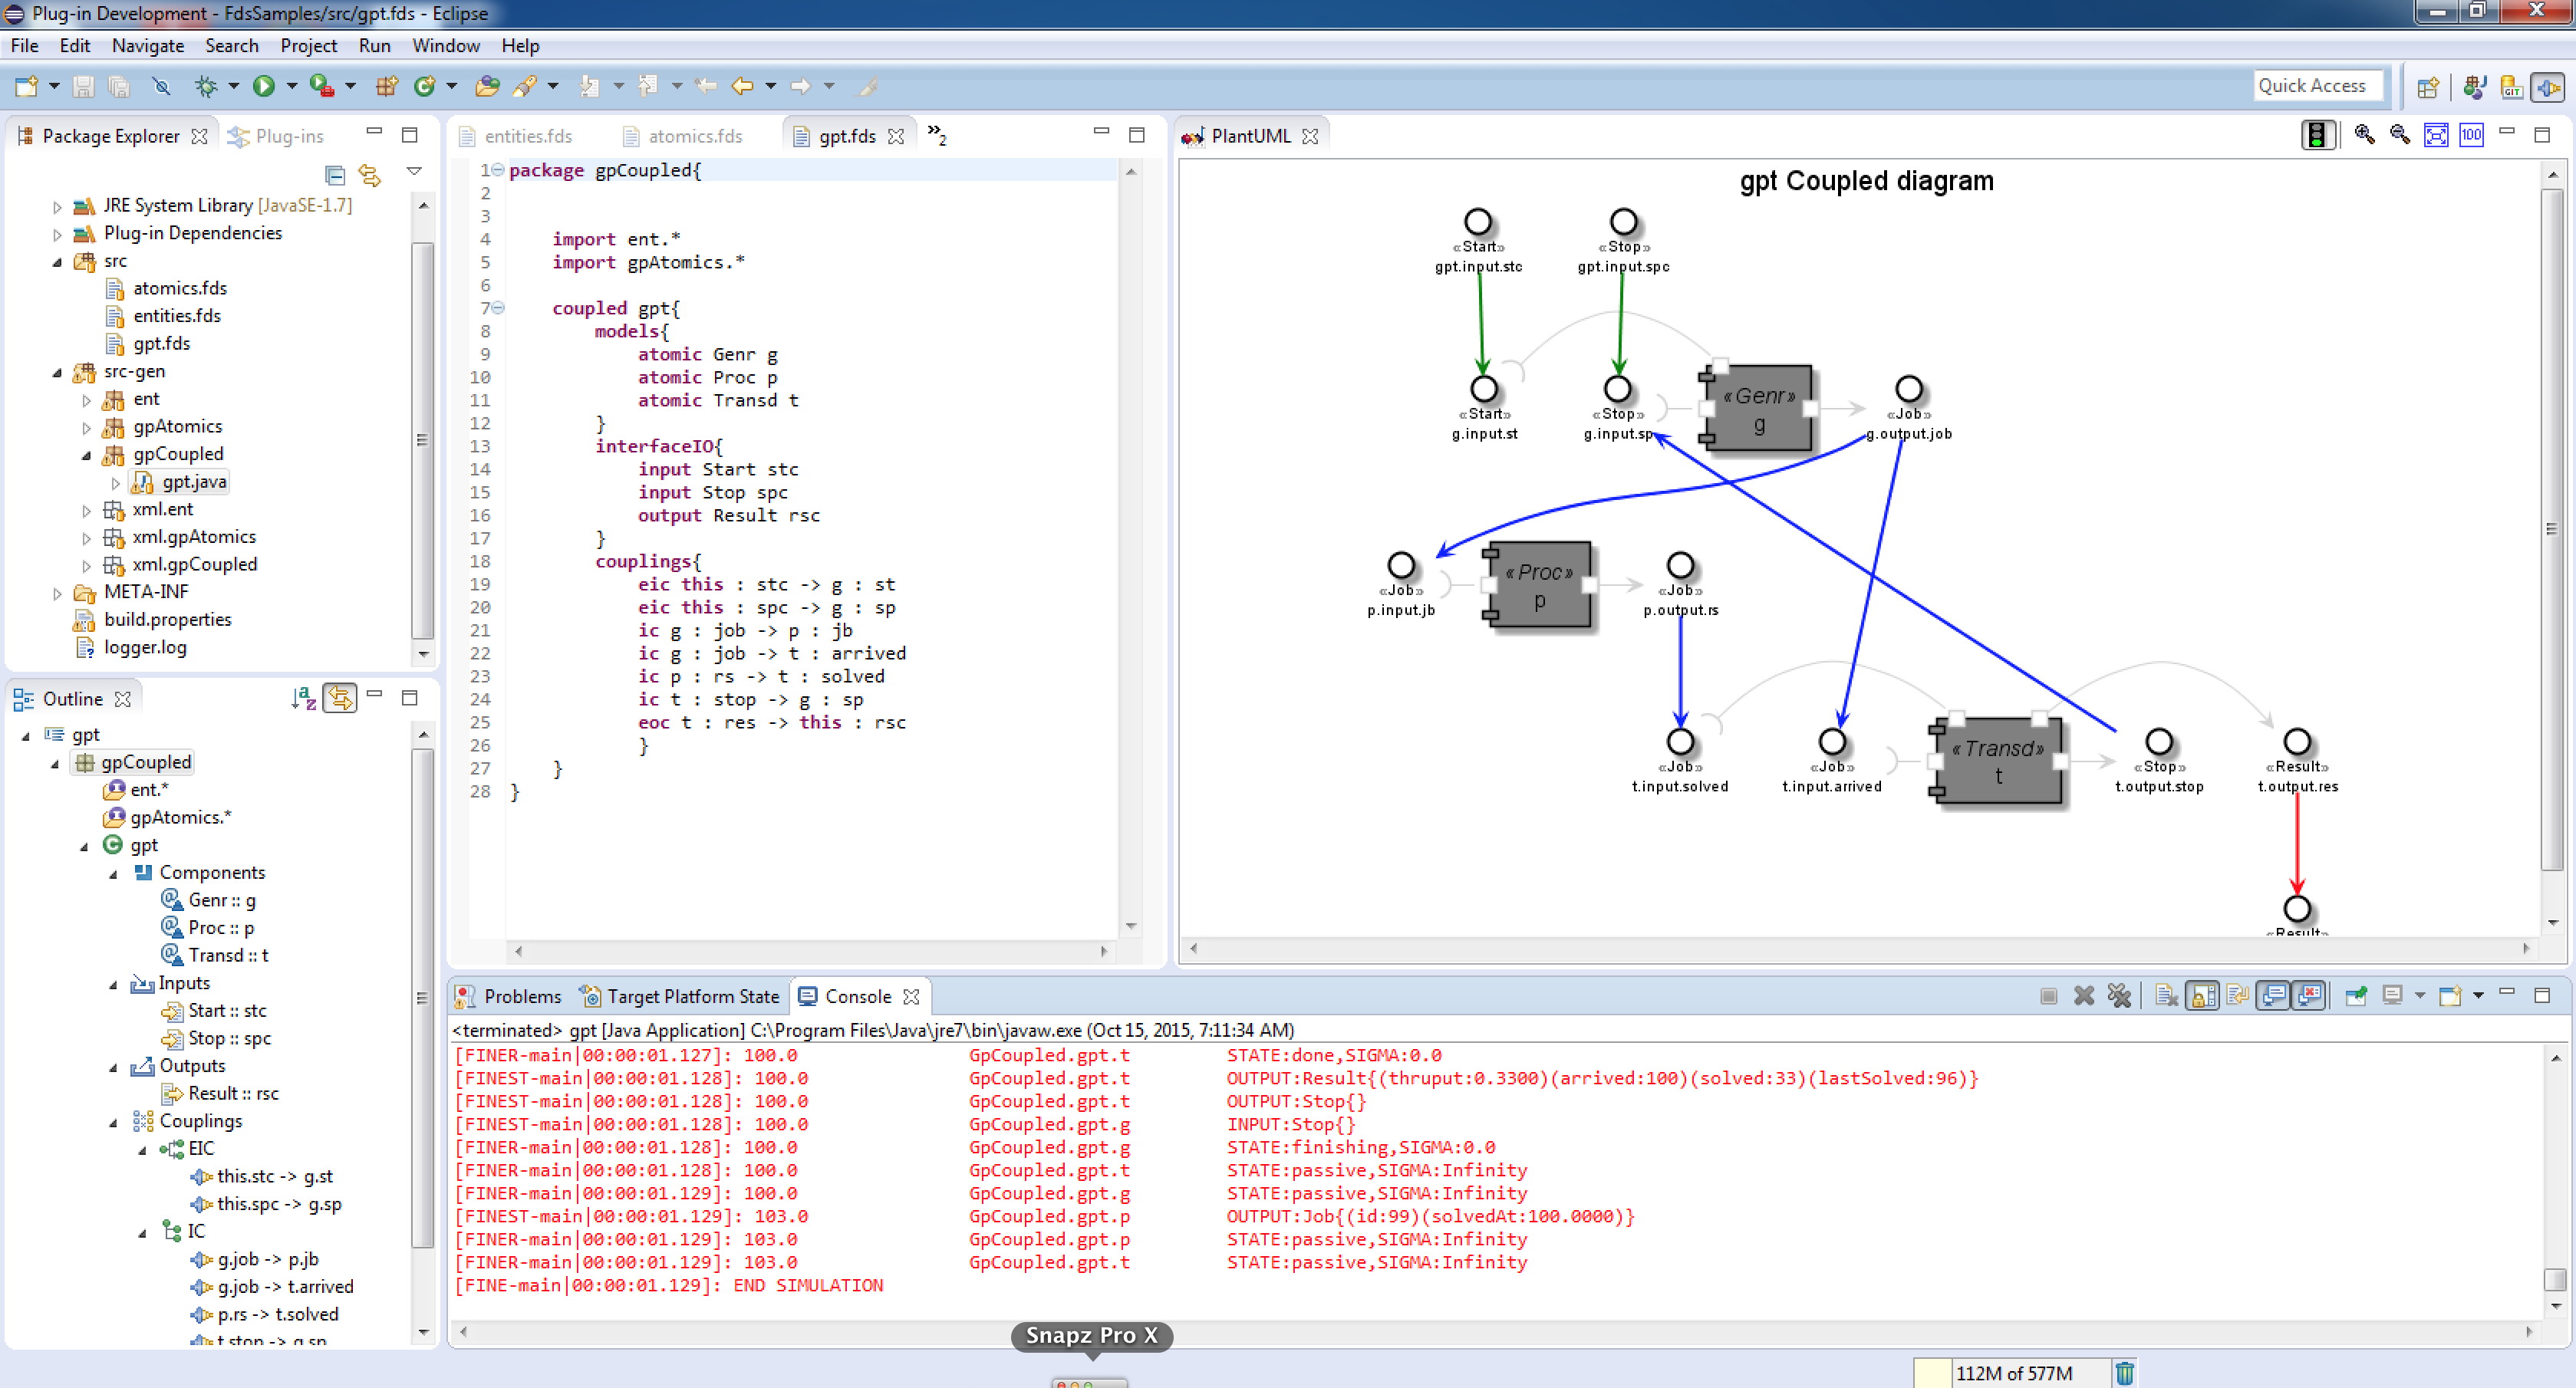Click Clear Console icon
Screen dimensions: 2576x1388
pos(2166,996)
